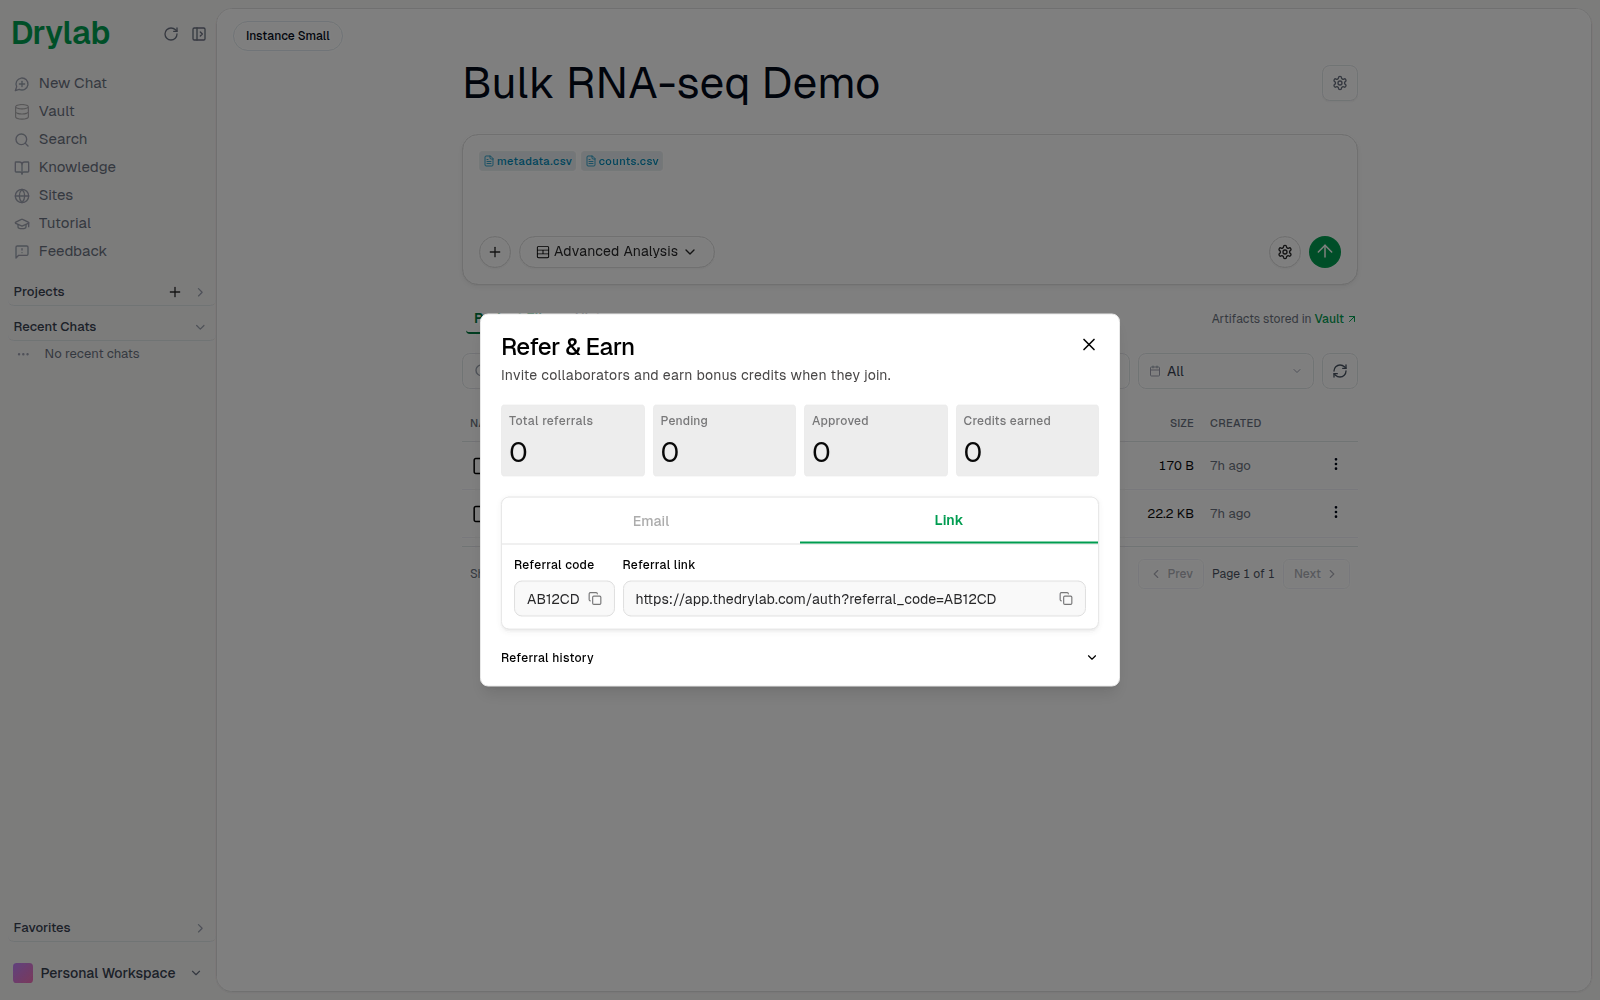
Task: Collapse the Recent Chats section
Action: click(200, 327)
